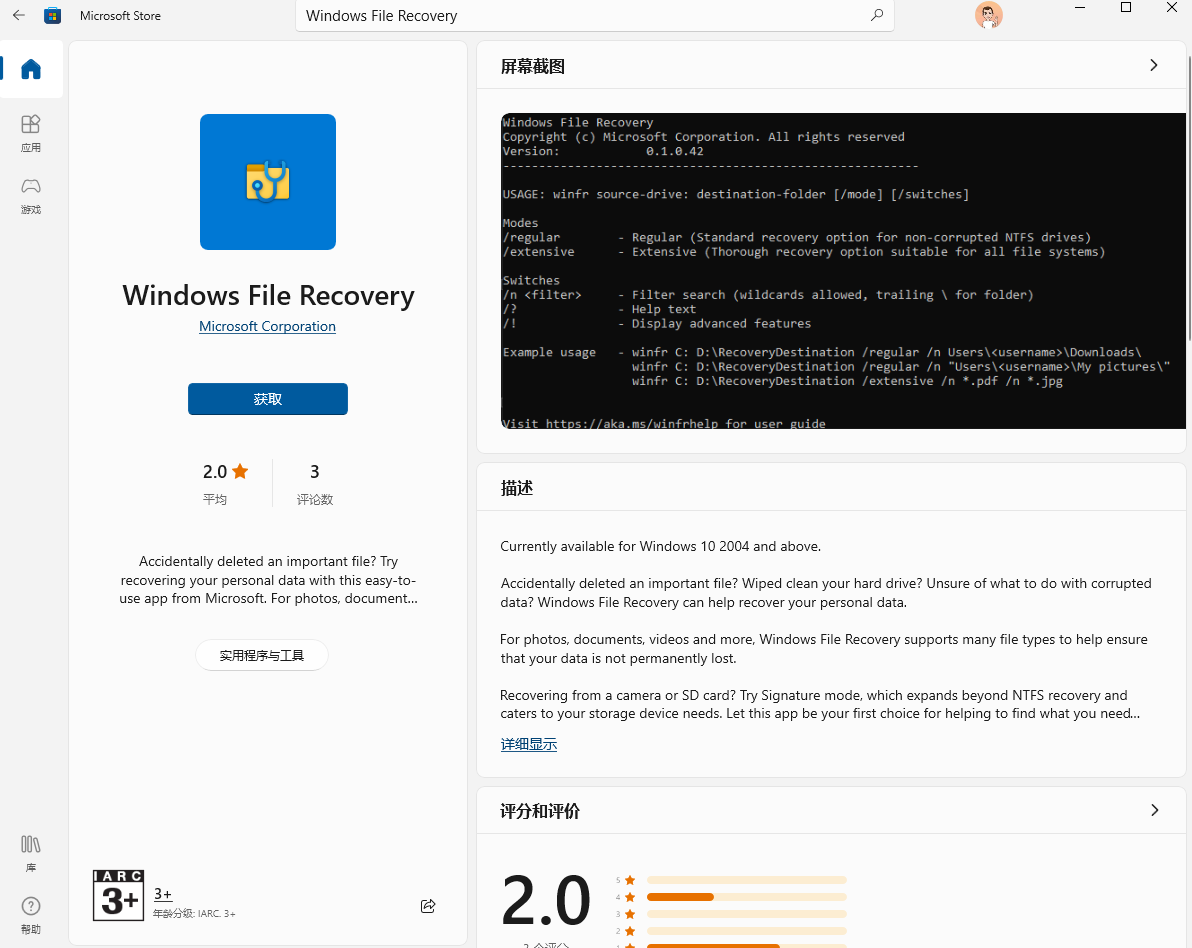Screen dimensions: 1192x948
Task: Open the 库 (Library) section
Action: click(x=31, y=853)
